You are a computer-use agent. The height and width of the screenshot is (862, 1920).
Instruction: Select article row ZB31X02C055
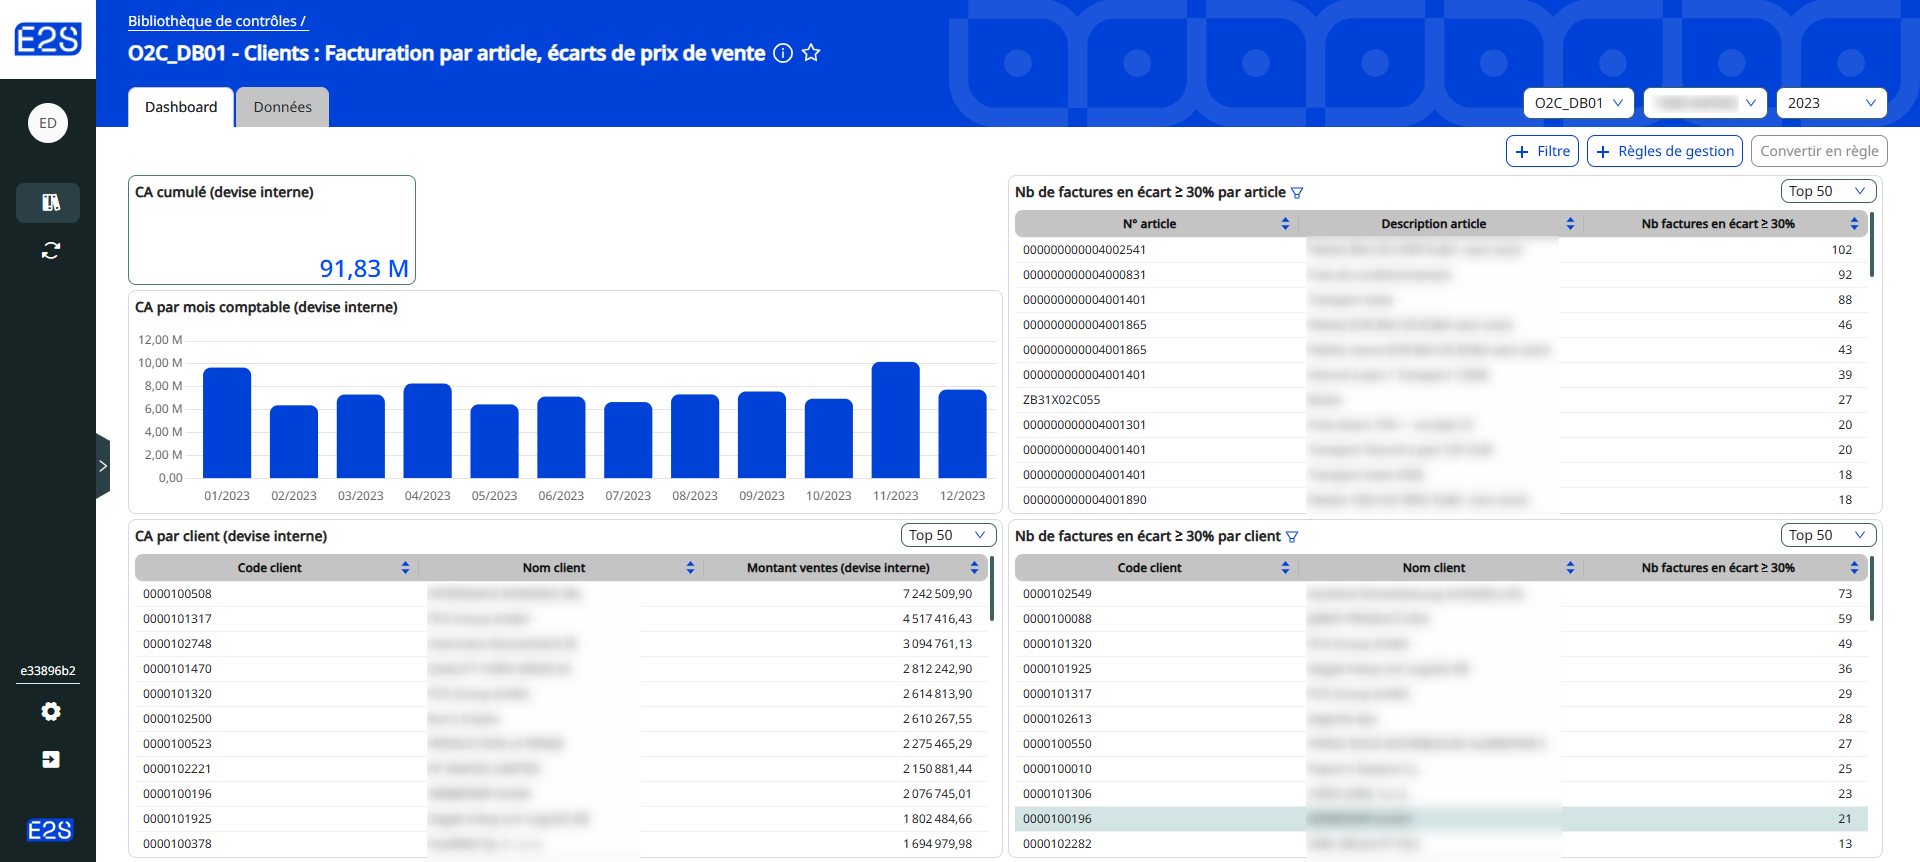tap(1441, 400)
